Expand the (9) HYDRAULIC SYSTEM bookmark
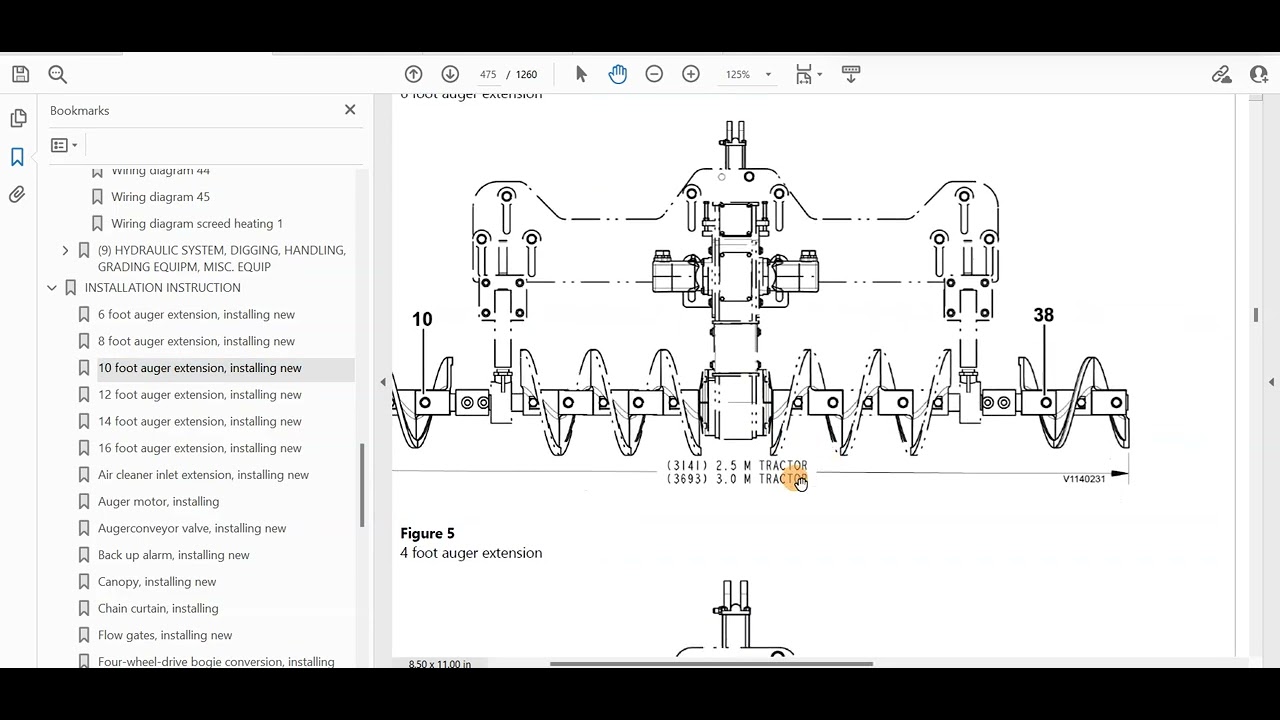 pyautogui.click(x=65, y=250)
